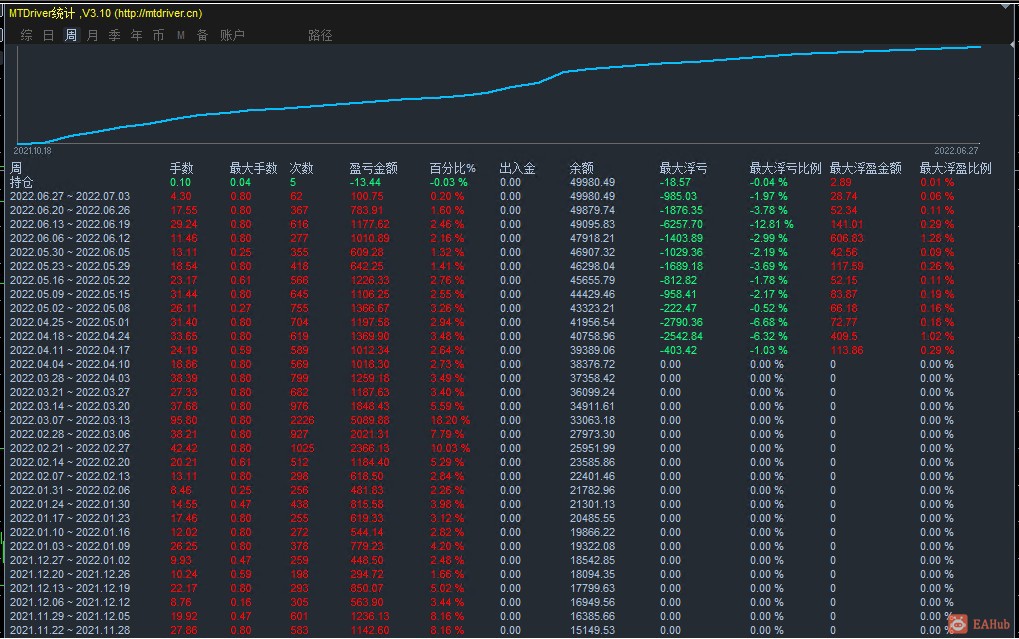Screen dimensions: 1019x639
Task: Click the 手数 column header
Action: click(x=181, y=168)
